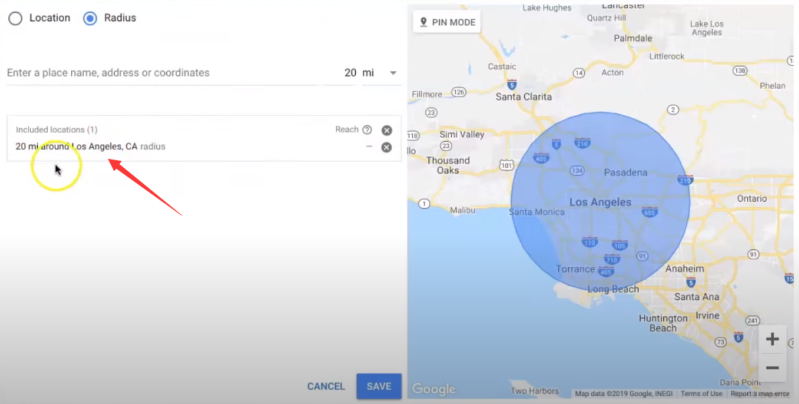Click the Included locations header
799x404 pixels.
point(57,130)
